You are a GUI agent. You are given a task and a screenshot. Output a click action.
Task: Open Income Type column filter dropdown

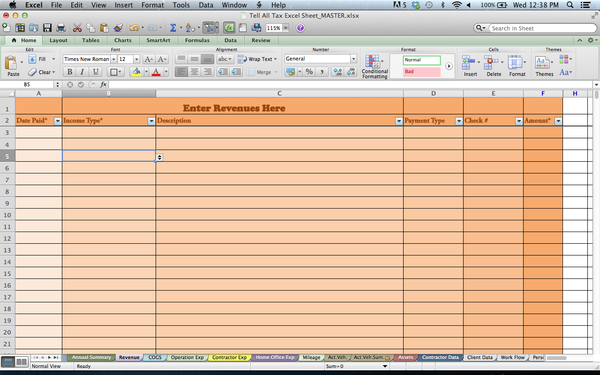pyautogui.click(x=151, y=121)
